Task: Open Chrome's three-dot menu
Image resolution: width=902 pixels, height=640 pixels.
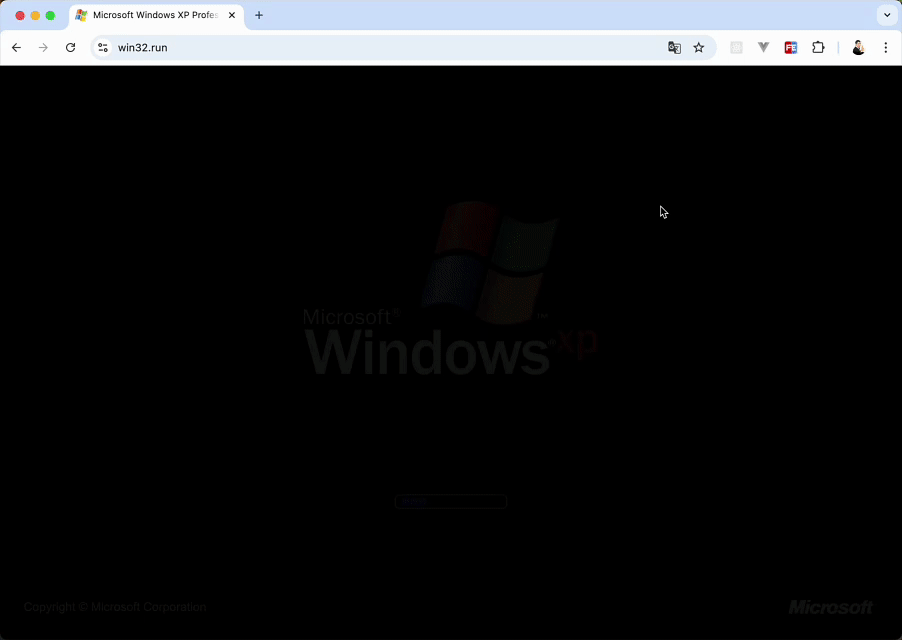Action: pyautogui.click(x=886, y=47)
